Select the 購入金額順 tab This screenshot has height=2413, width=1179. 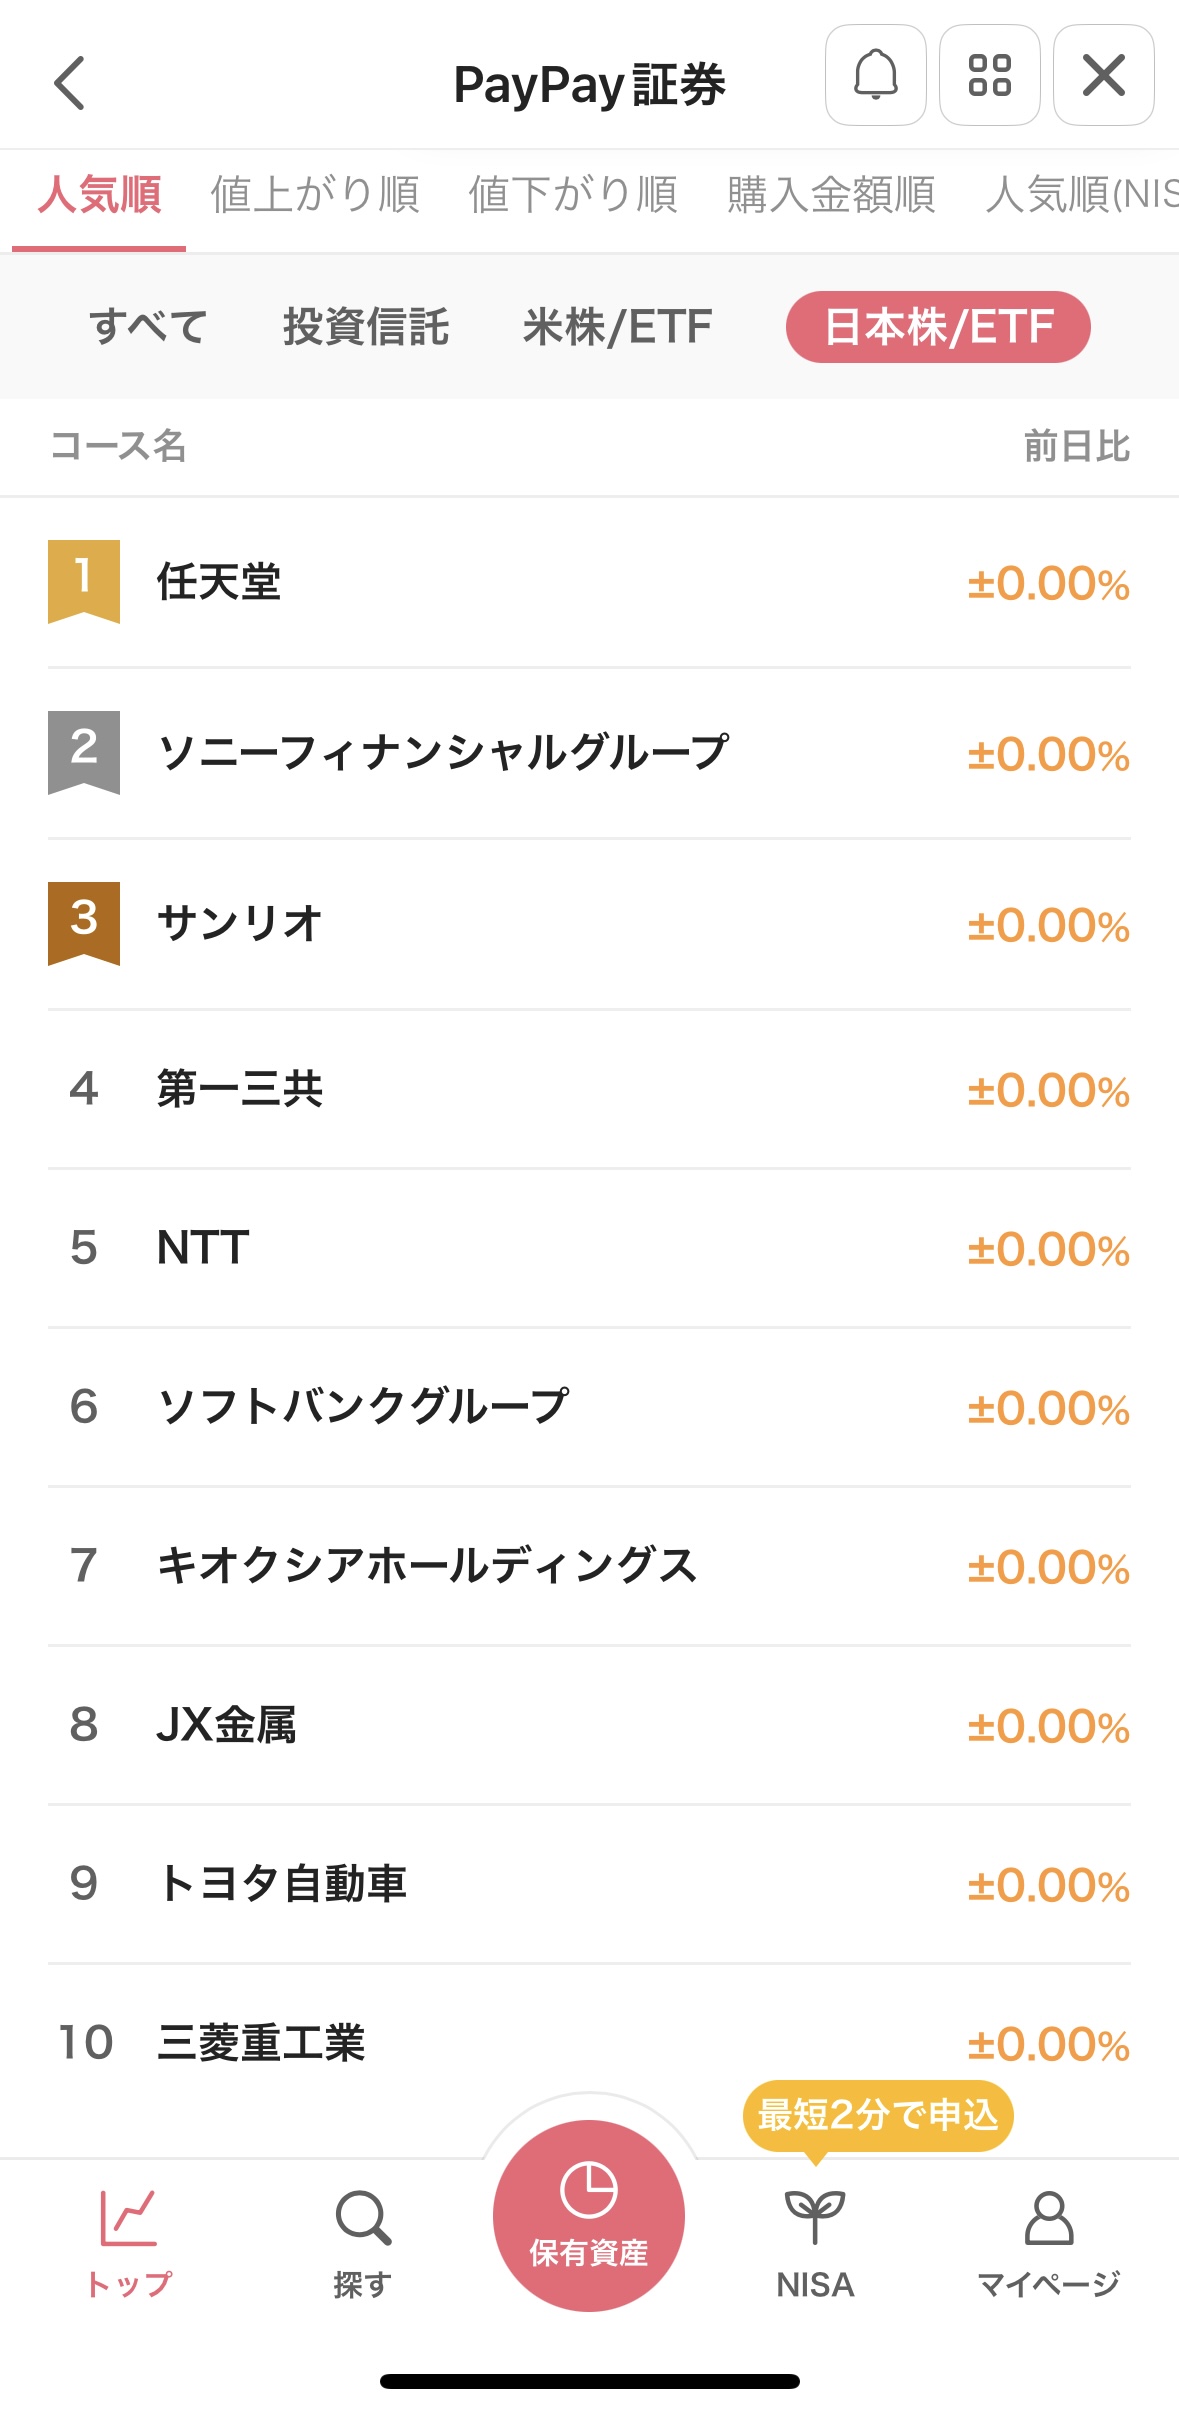831,195
